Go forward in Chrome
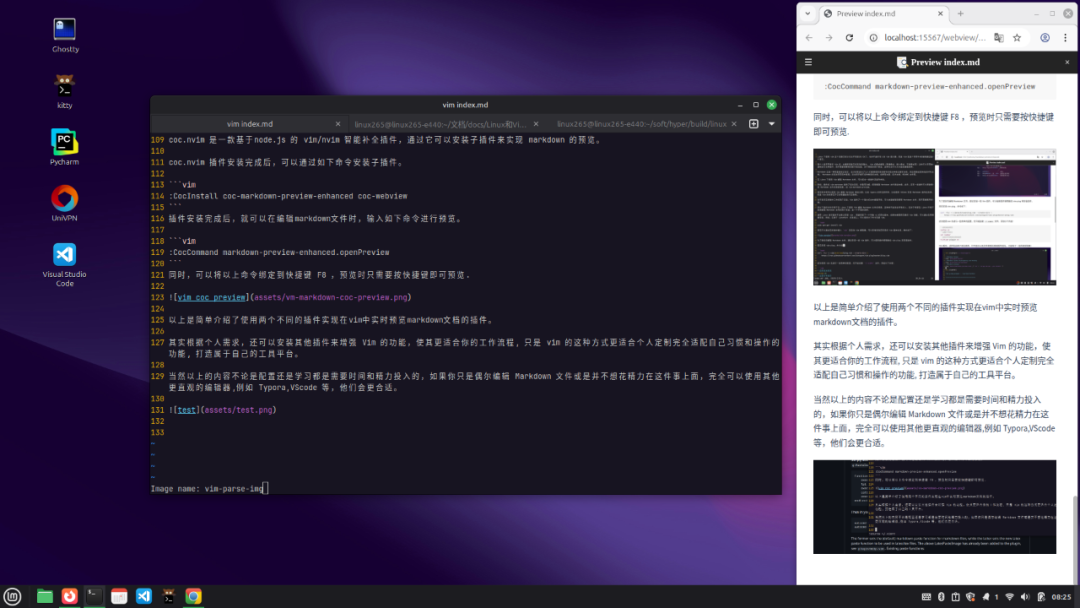This screenshot has height=608, width=1080. coord(829,38)
